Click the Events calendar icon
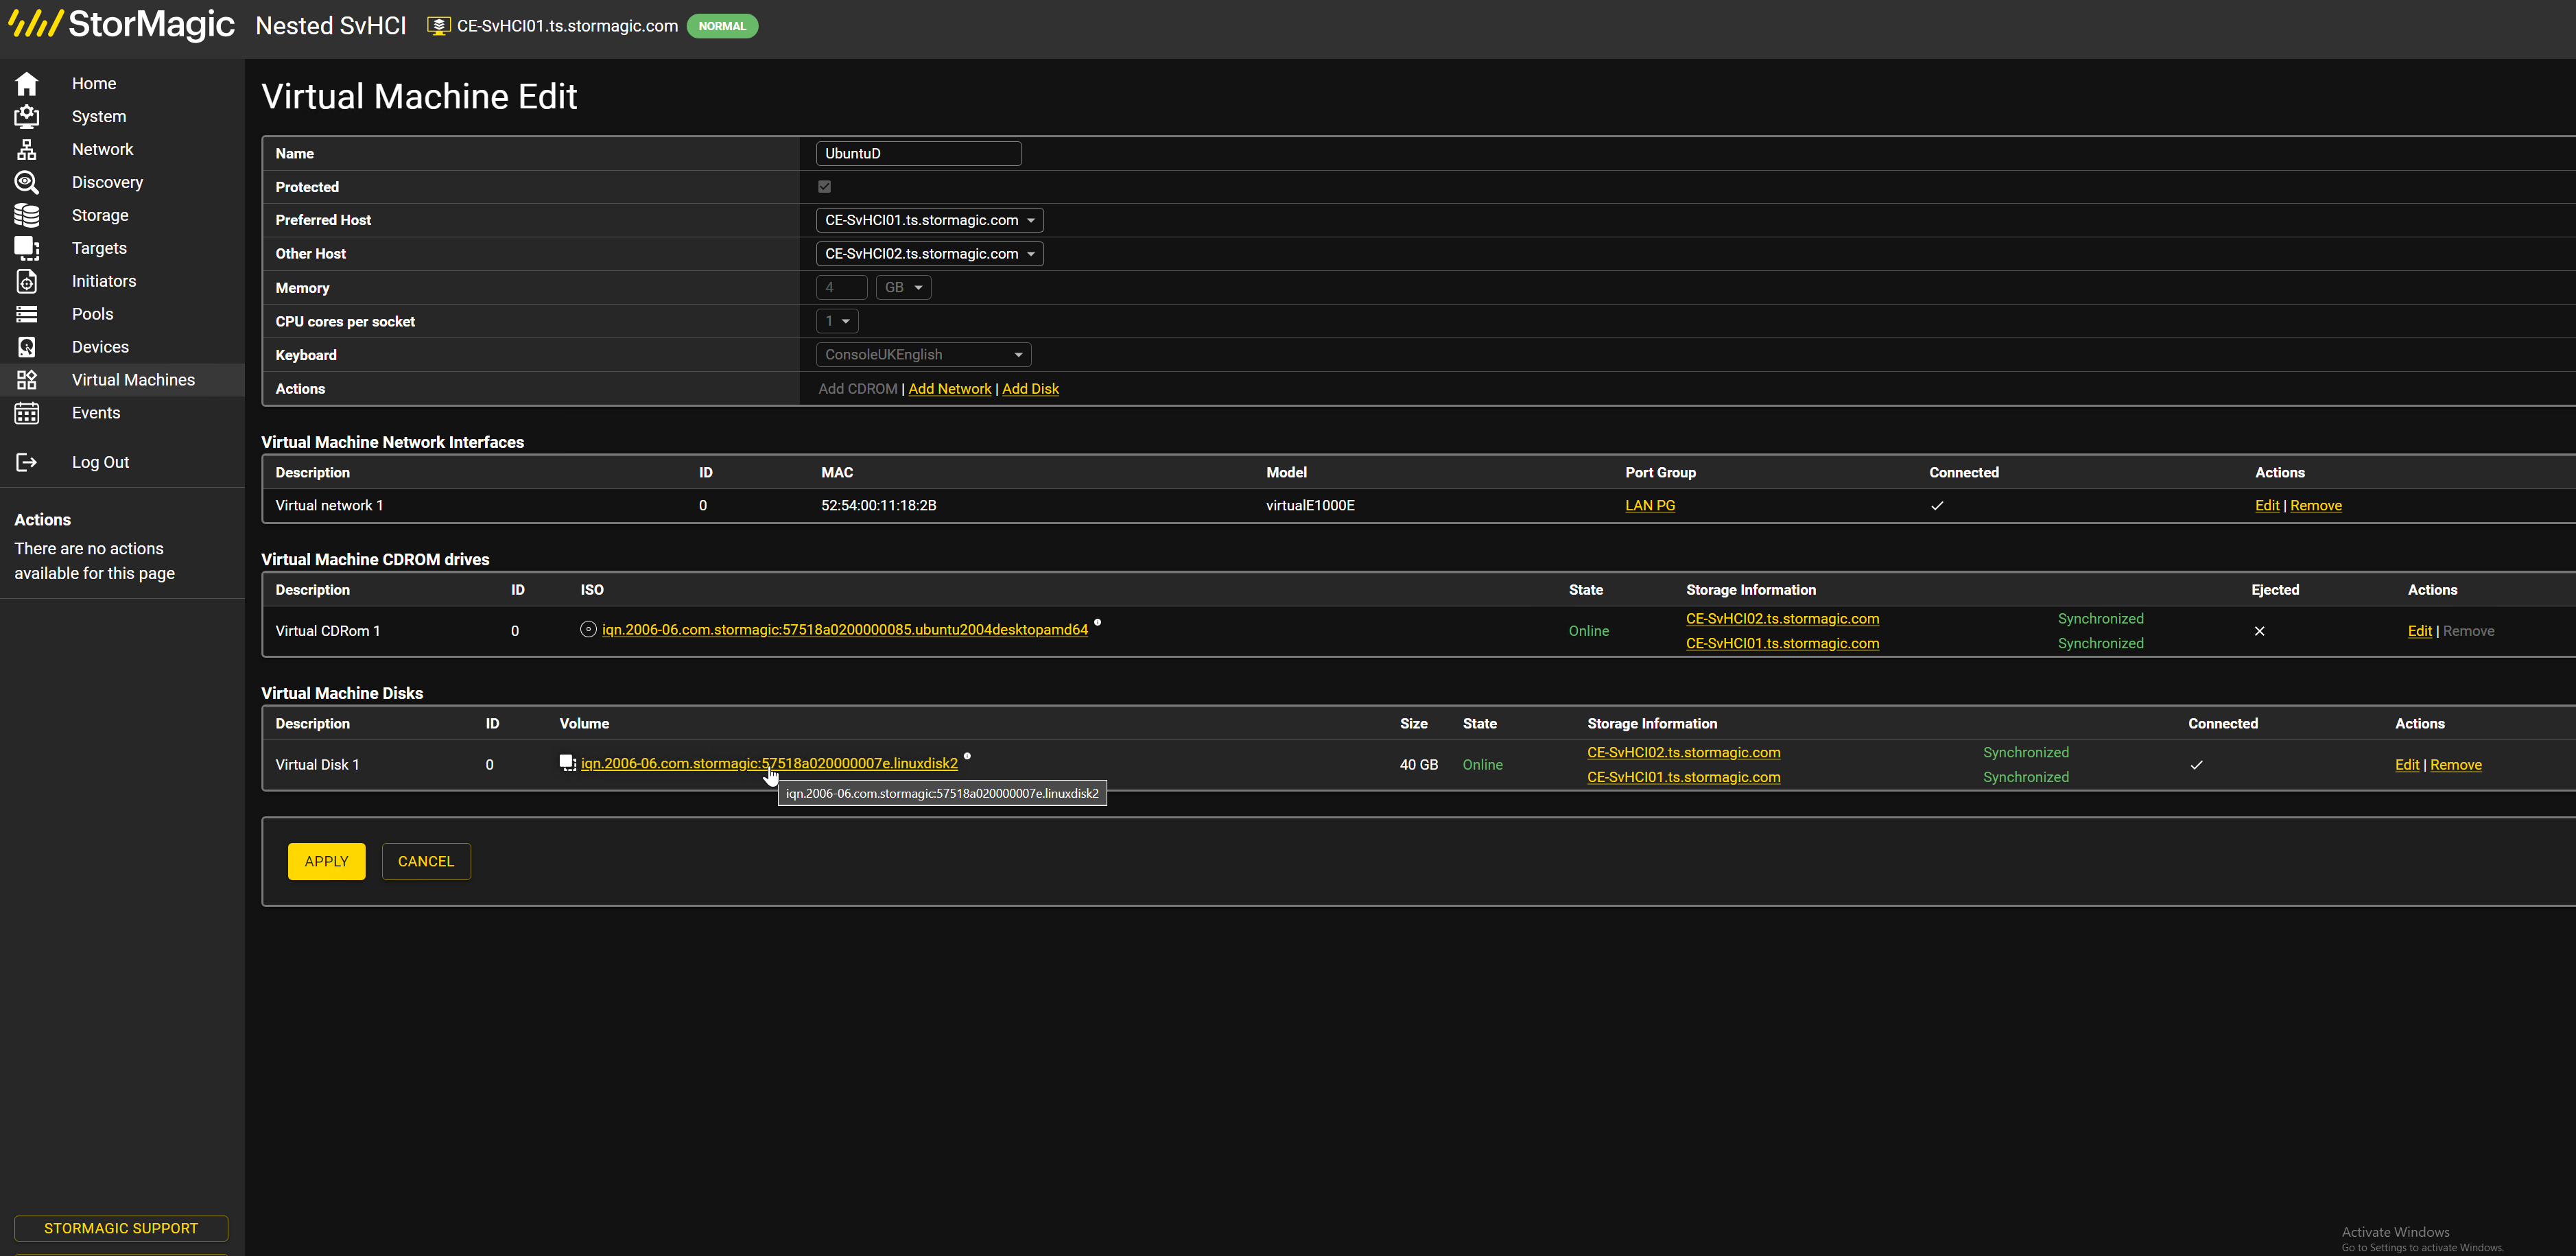Viewport: 2576px width, 1256px height. pyautogui.click(x=27, y=414)
